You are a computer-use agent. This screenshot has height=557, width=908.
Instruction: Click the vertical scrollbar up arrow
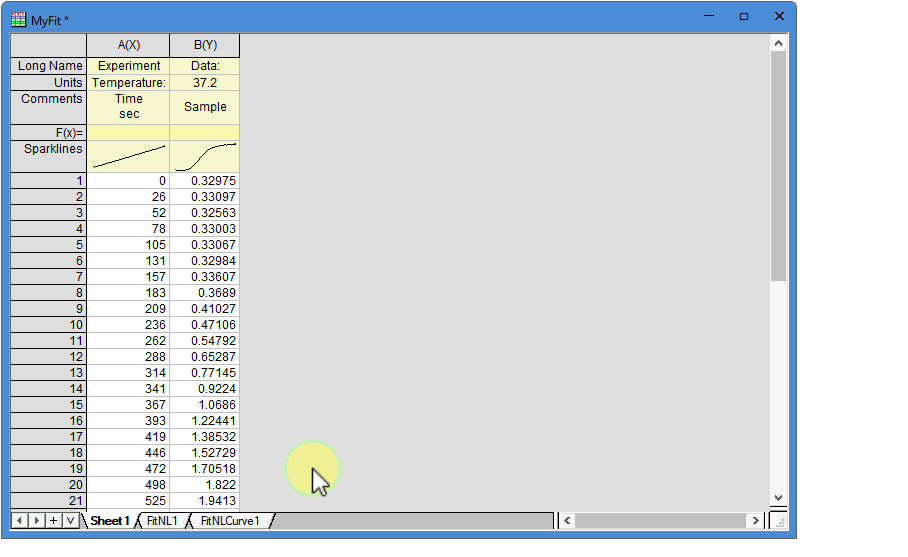click(778, 43)
